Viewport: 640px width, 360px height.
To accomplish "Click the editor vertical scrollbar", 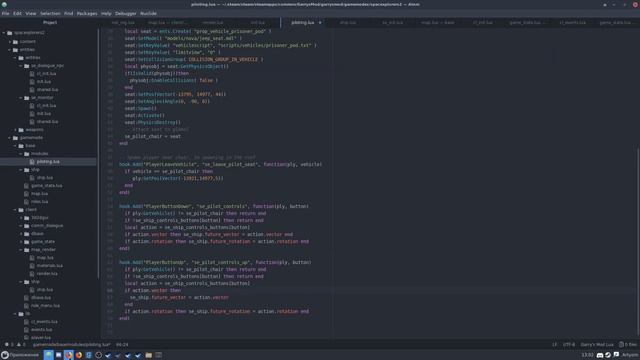I will click(x=638, y=241).
